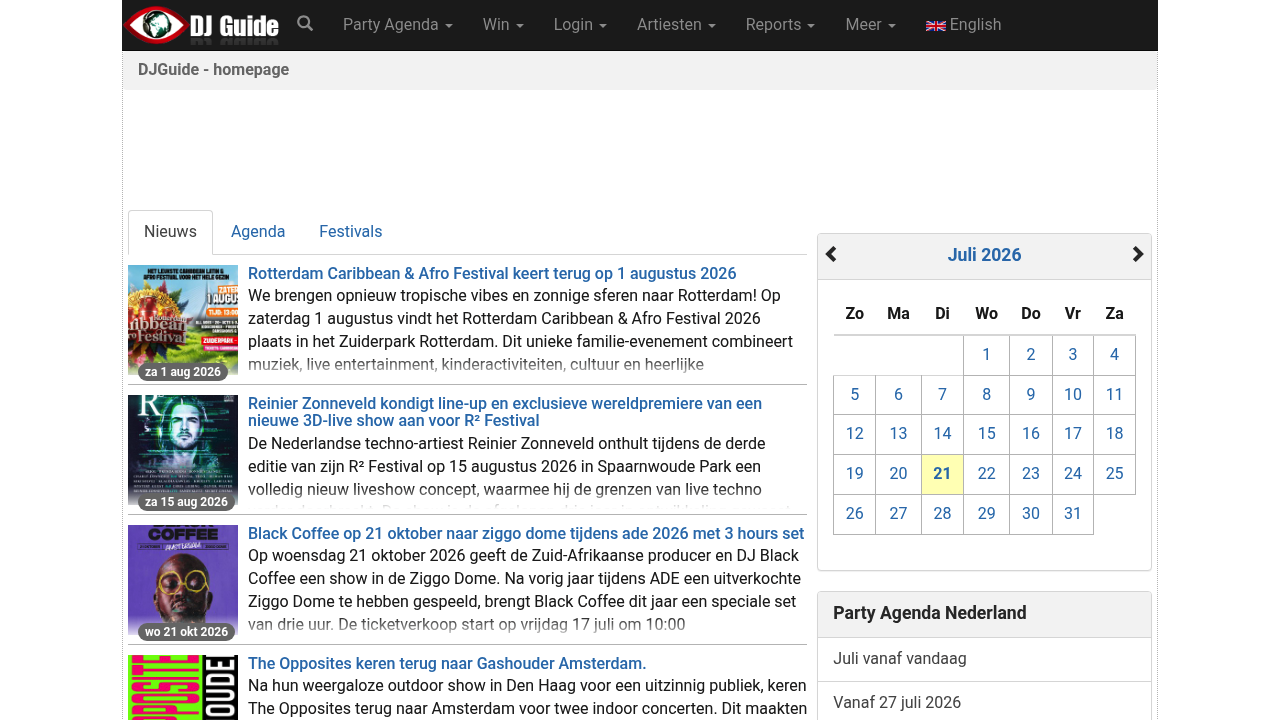Choose calendar day 31
The image size is (1280, 720).
click(1073, 514)
